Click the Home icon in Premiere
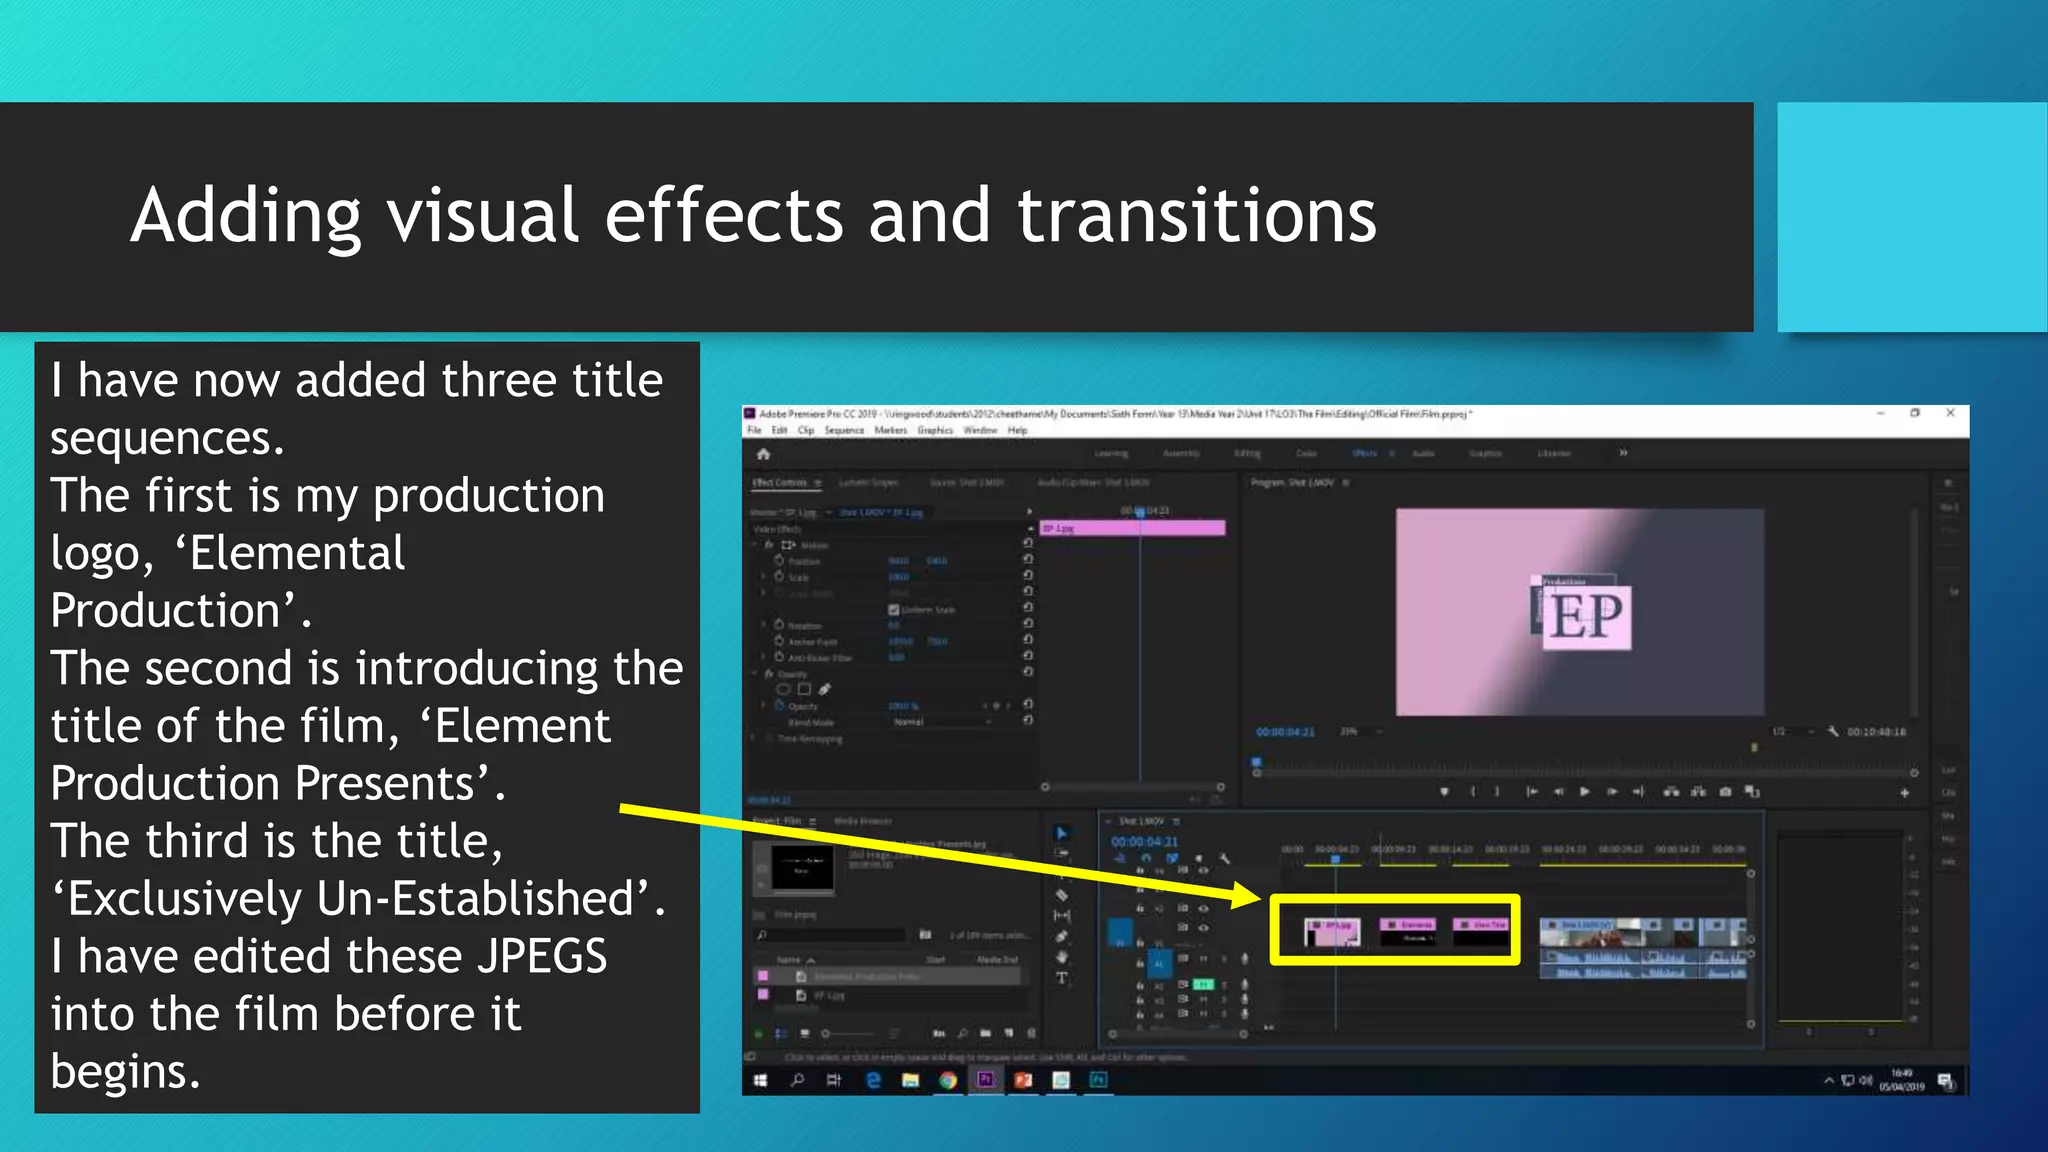This screenshot has height=1152, width=2048. click(x=764, y=454)
